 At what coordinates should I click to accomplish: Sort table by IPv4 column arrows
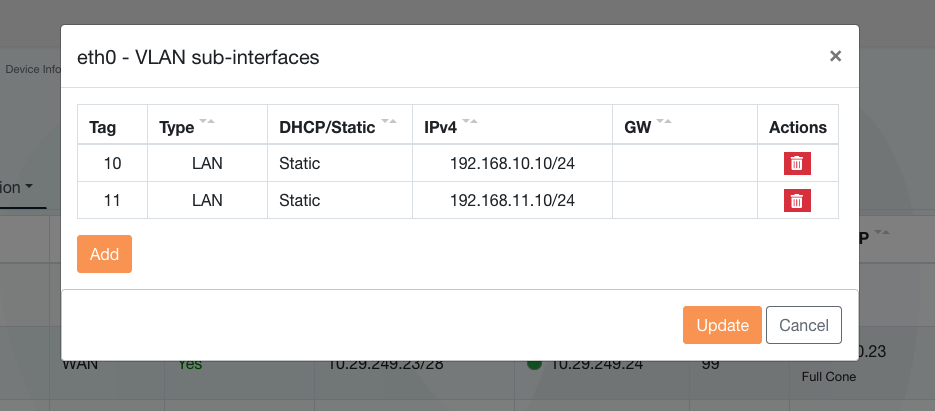470,122
